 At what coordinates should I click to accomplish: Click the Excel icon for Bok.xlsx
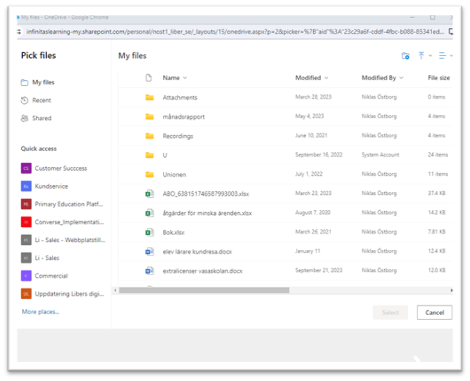point(149,232)
